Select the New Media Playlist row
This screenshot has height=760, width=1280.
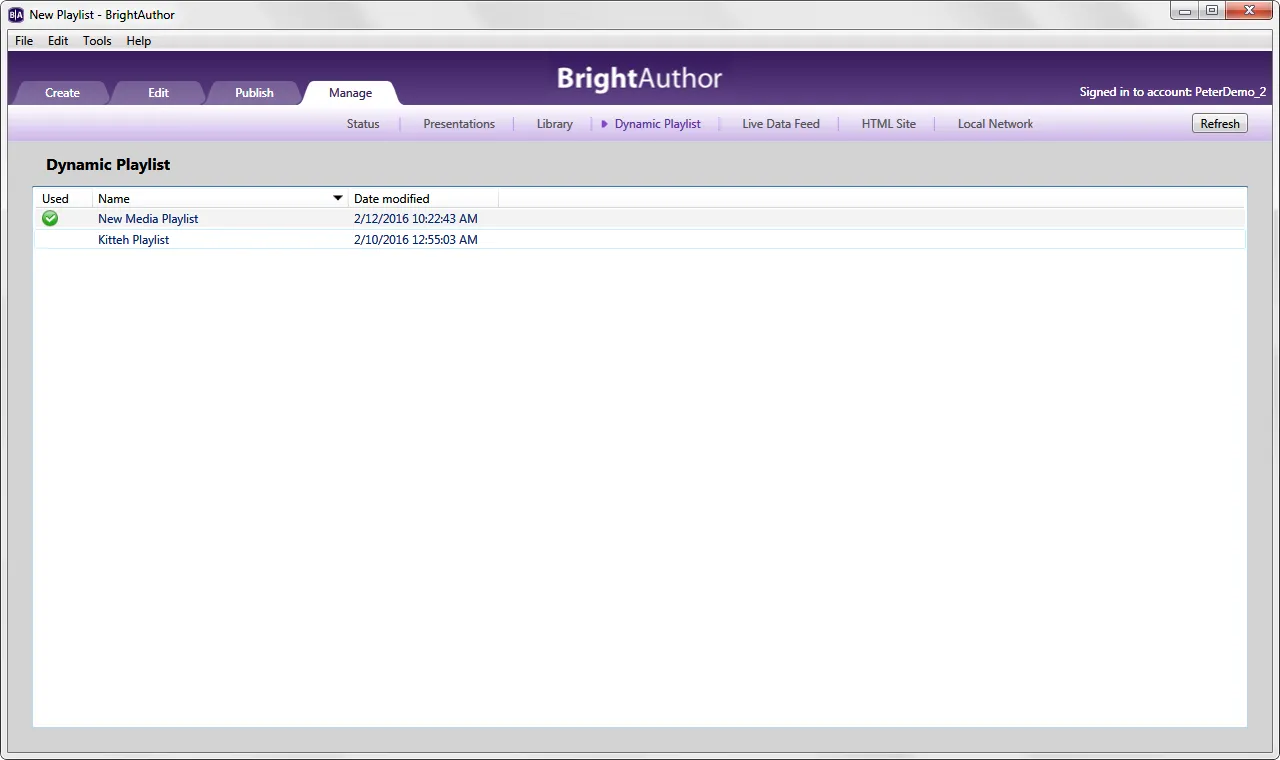tap(640, 218)
